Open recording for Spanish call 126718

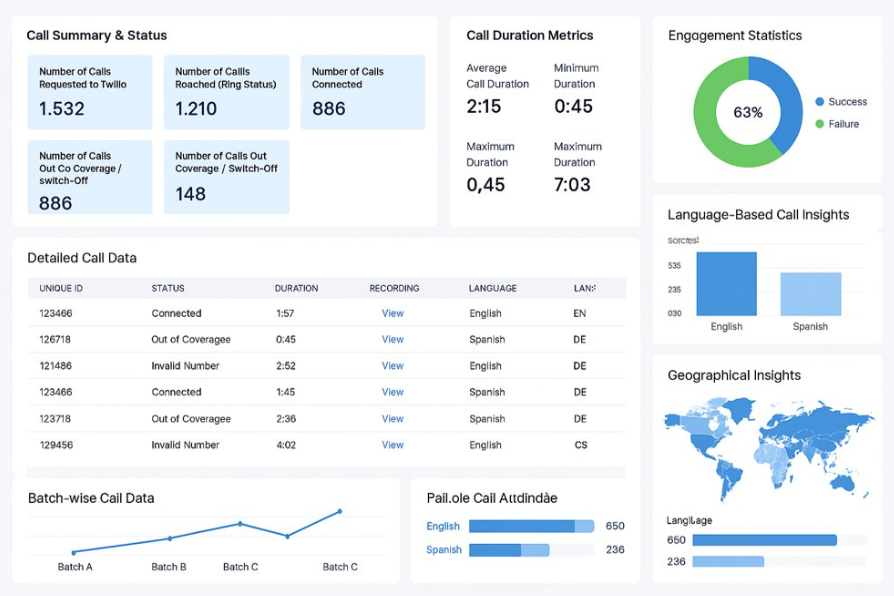point(392,340)
